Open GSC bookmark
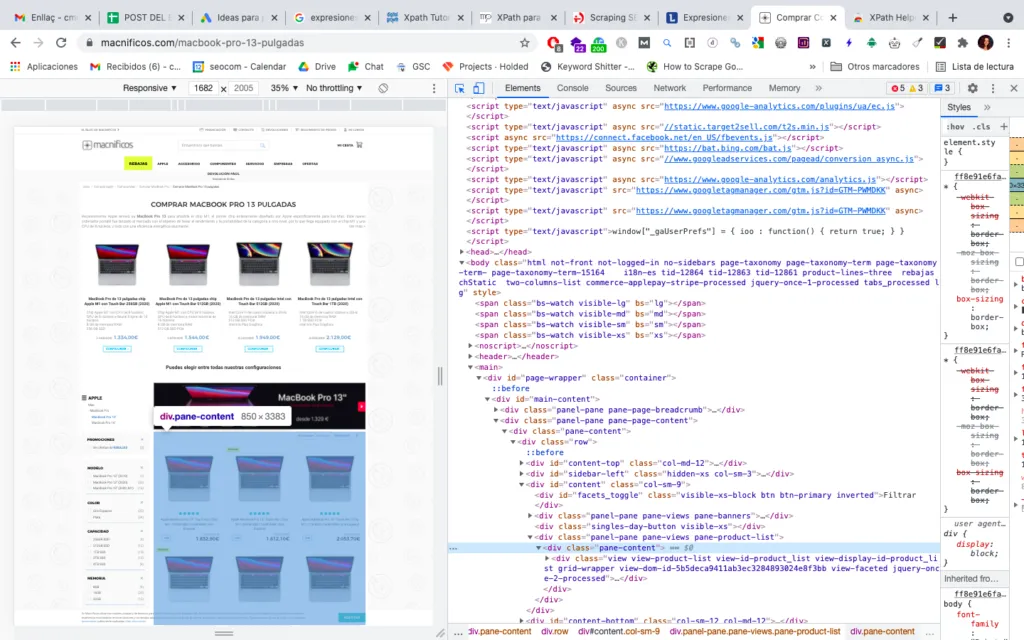Screen dimensions: 1024x640 [x=413, y=67]
